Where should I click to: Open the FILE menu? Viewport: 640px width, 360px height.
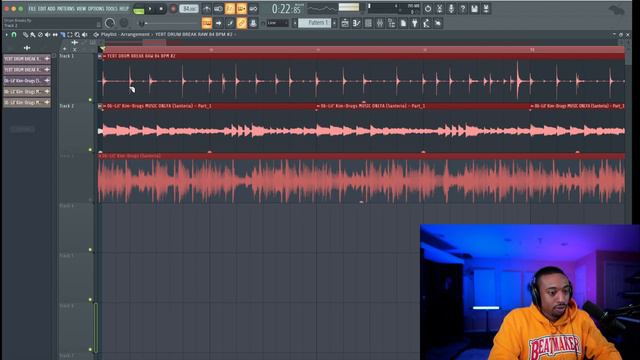tap(32, 9)
